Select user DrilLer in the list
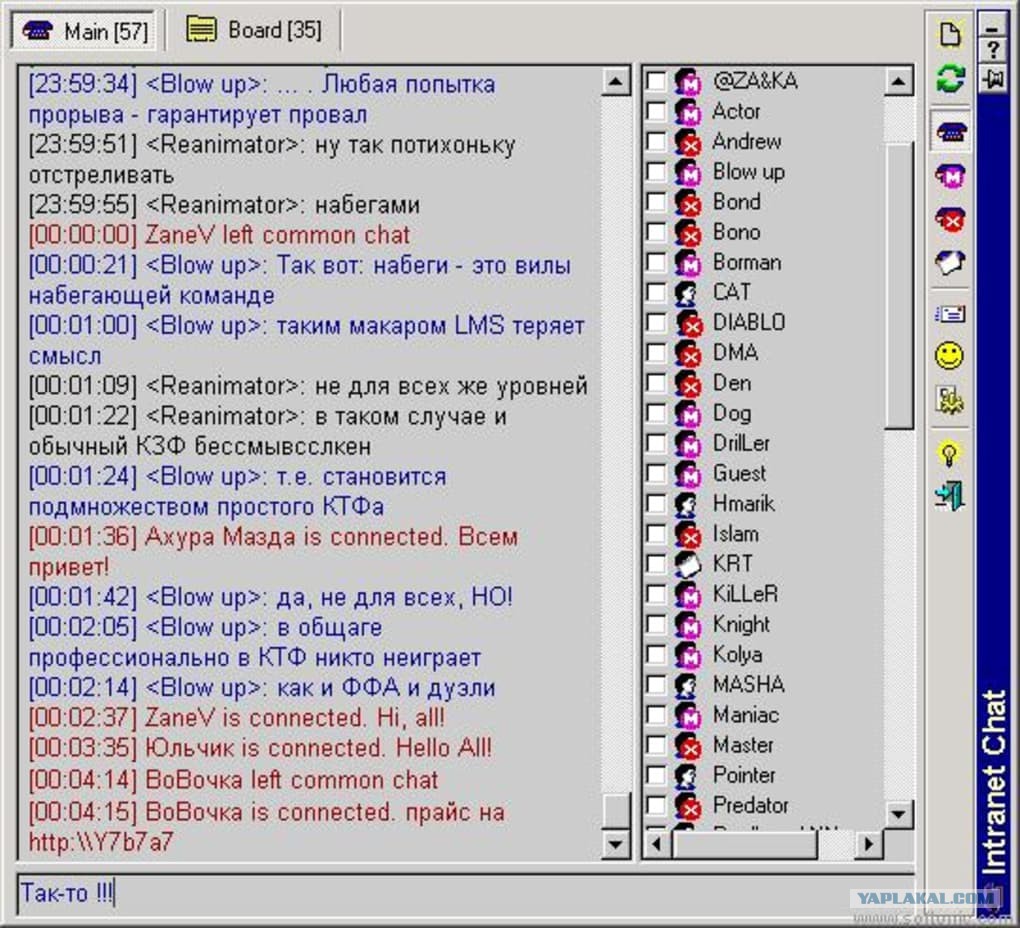 click(x=742, y=444)
